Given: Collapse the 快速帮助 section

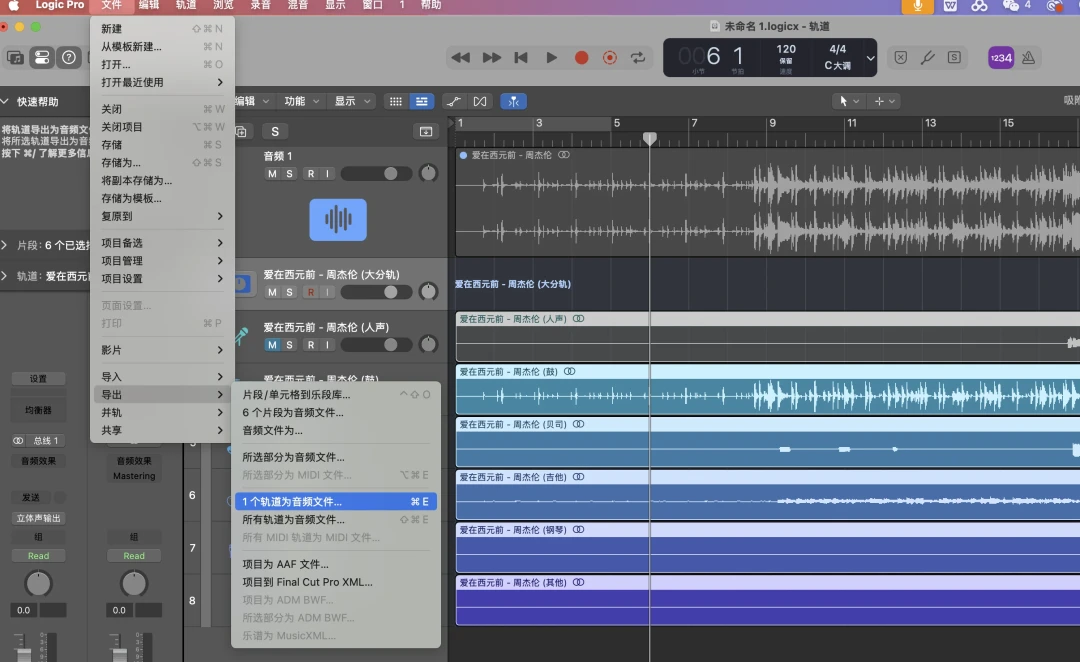Looking at the screenshot, I should click(5, 101).
